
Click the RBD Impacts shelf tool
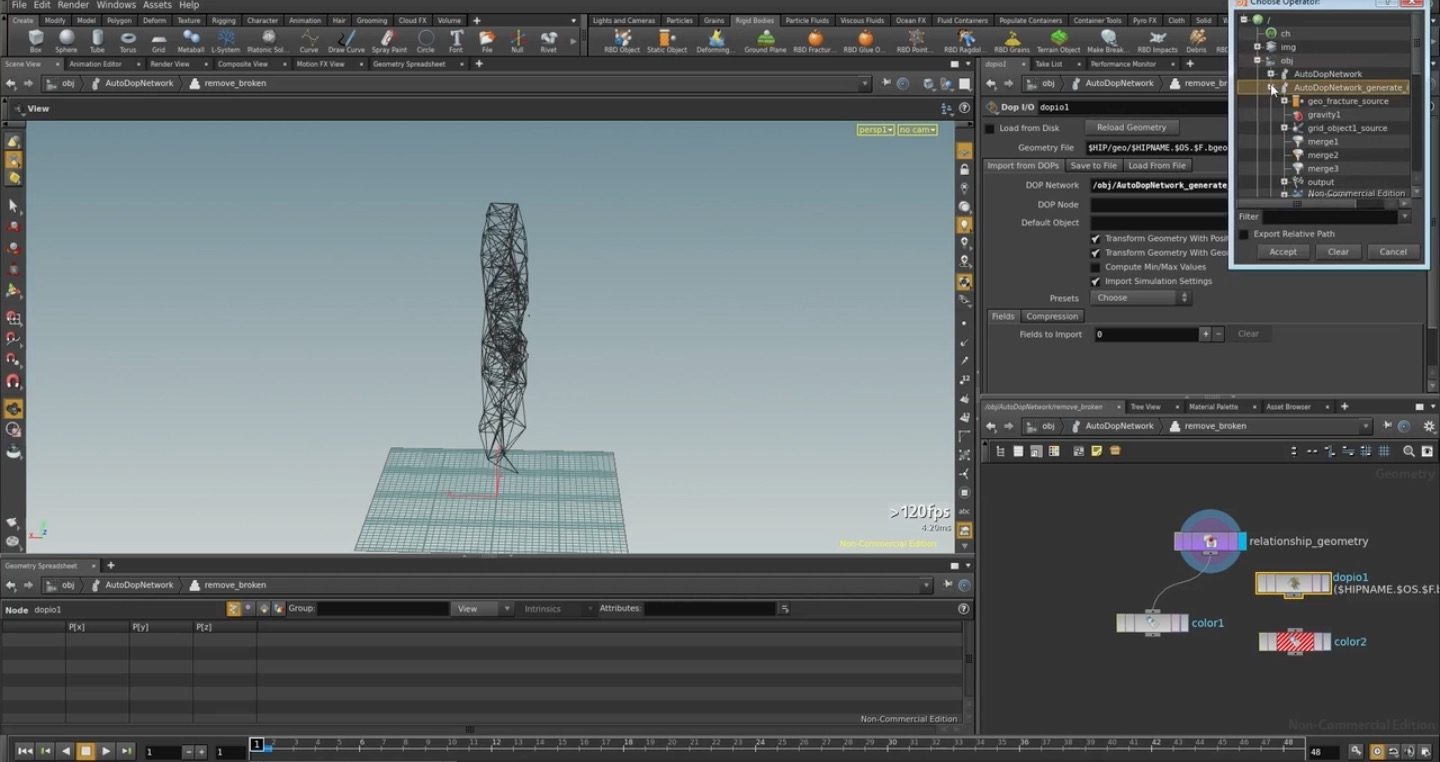pyautogui.click(x=1157, y=41)
